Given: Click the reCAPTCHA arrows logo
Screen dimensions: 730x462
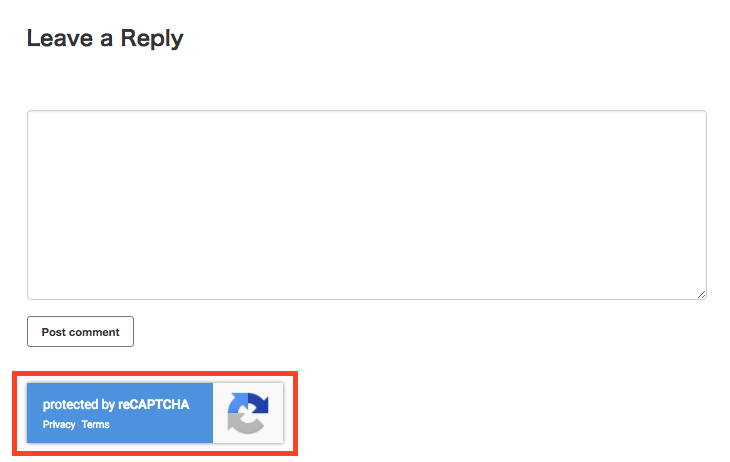Looking at the screenshot, I should pyautogui.click(x=248, y=413).
